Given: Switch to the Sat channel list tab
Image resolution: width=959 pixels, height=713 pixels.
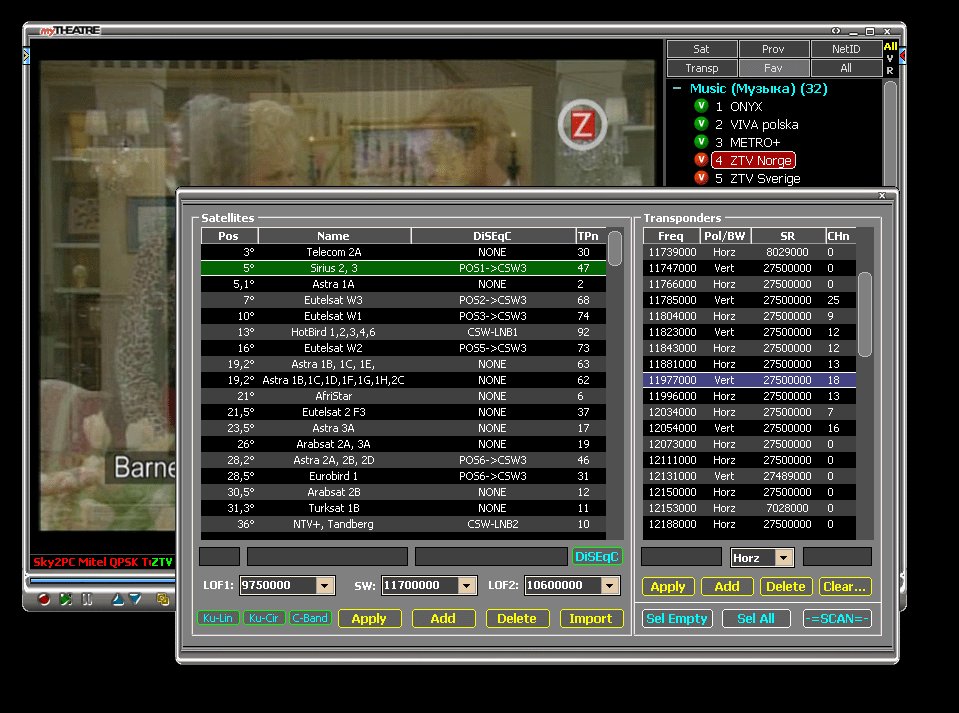Looking at the screenshot, I should click(x=702, y=49).
